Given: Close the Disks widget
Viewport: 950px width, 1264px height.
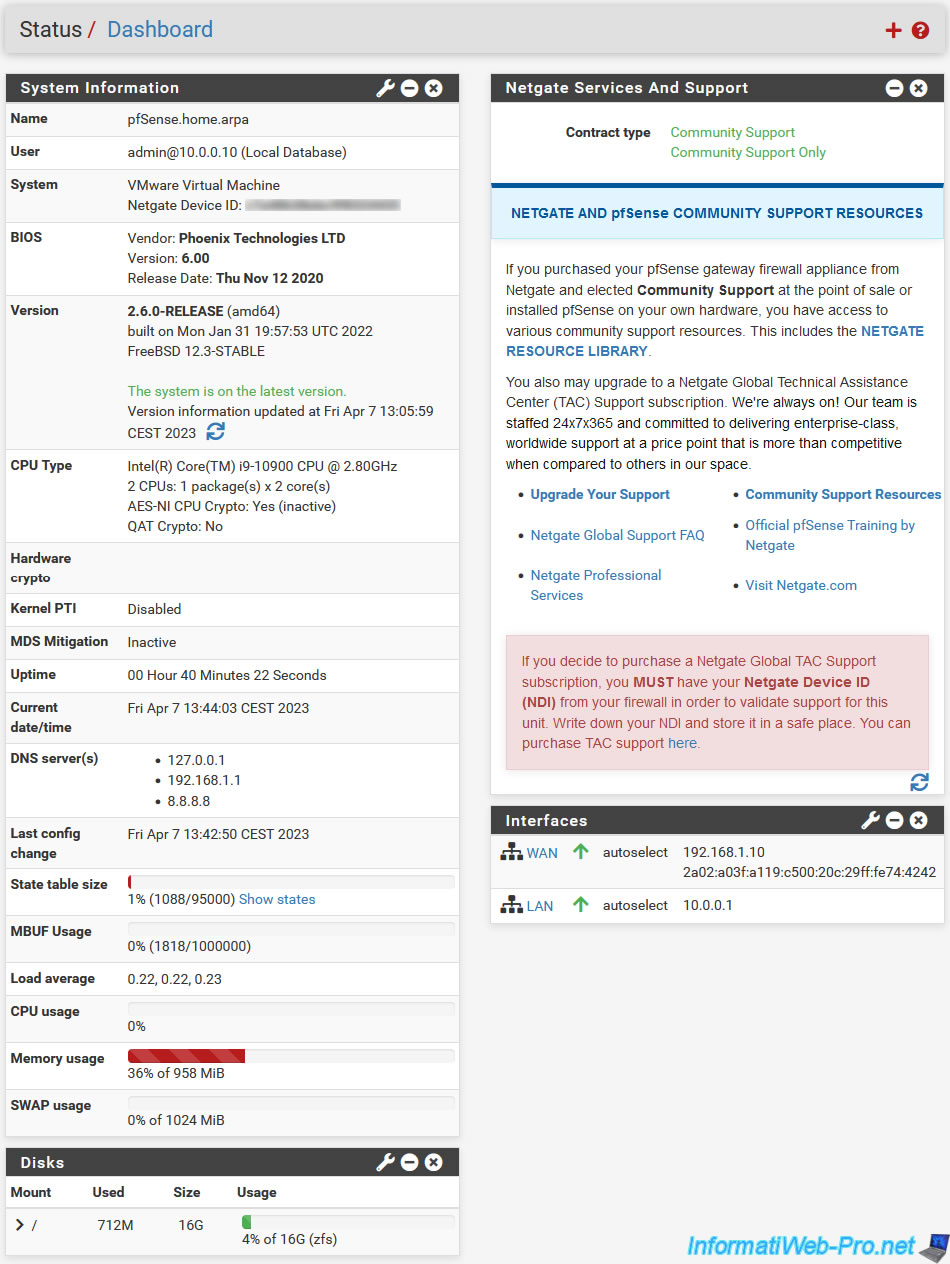Looking at the screenshot, I should 434,1162.
